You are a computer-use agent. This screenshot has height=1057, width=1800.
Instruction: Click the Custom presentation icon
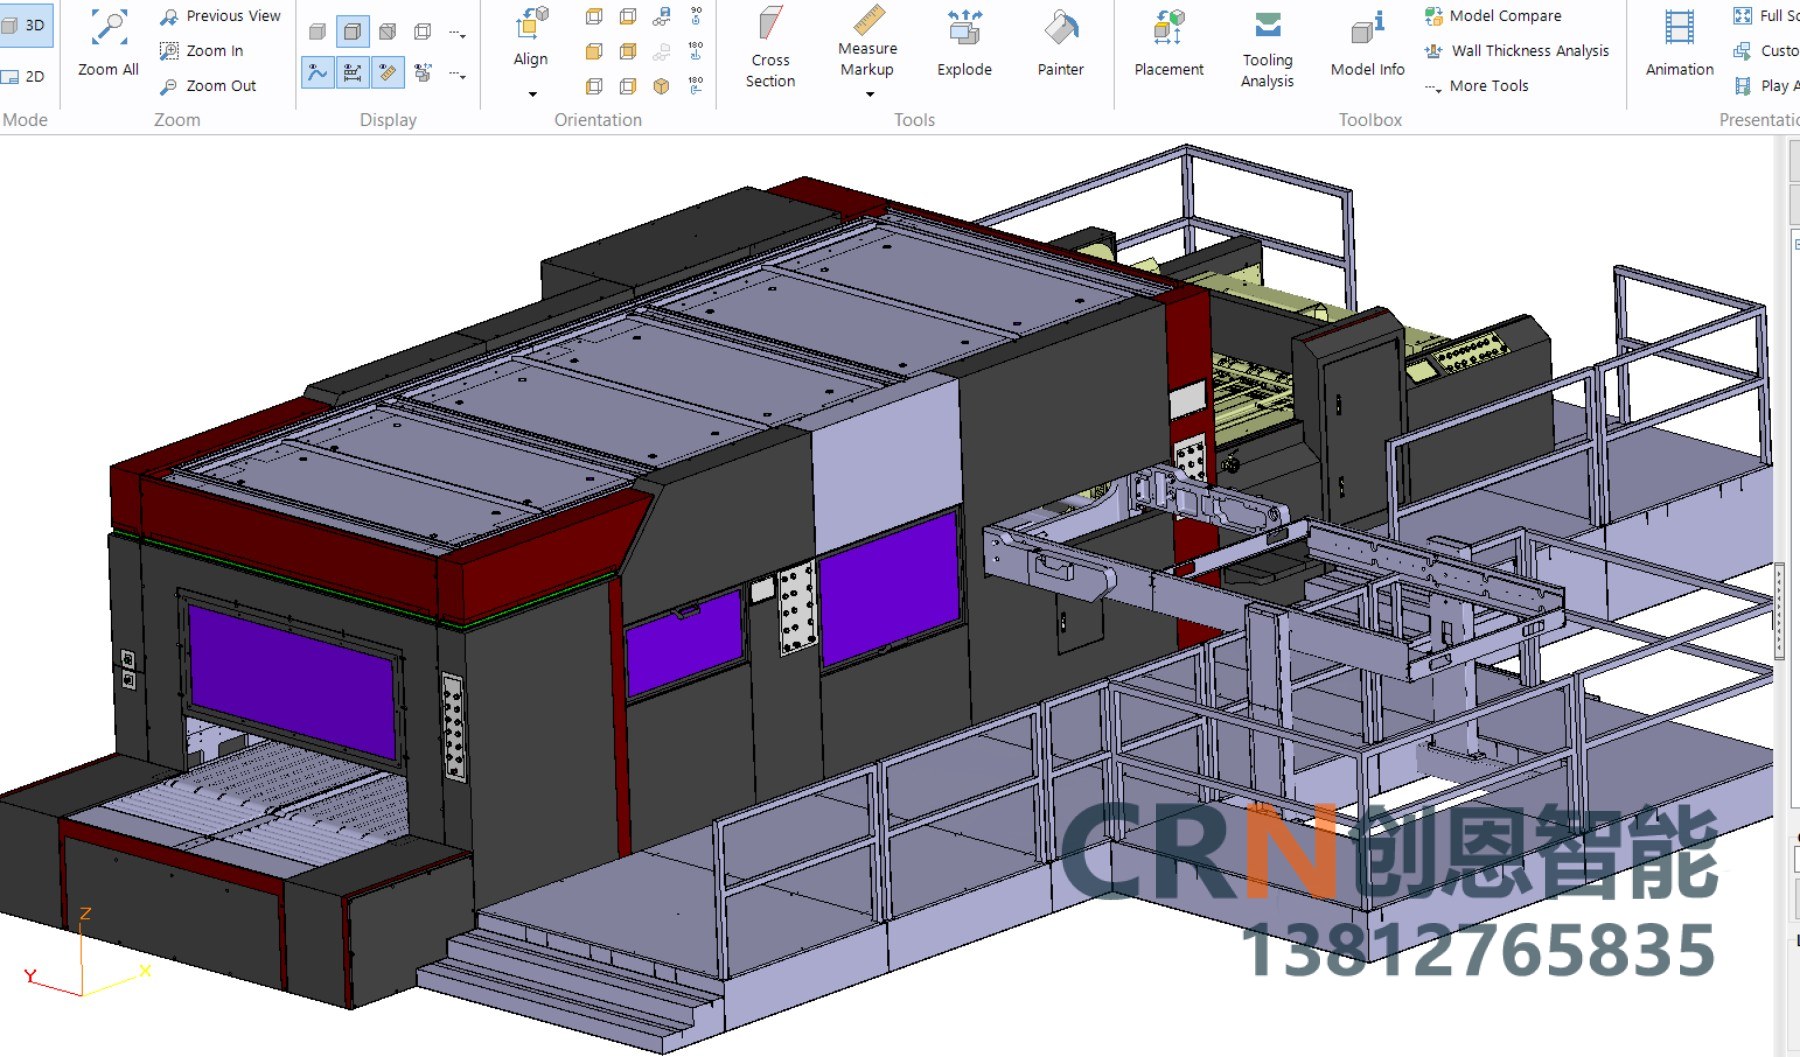[1743, 51]
